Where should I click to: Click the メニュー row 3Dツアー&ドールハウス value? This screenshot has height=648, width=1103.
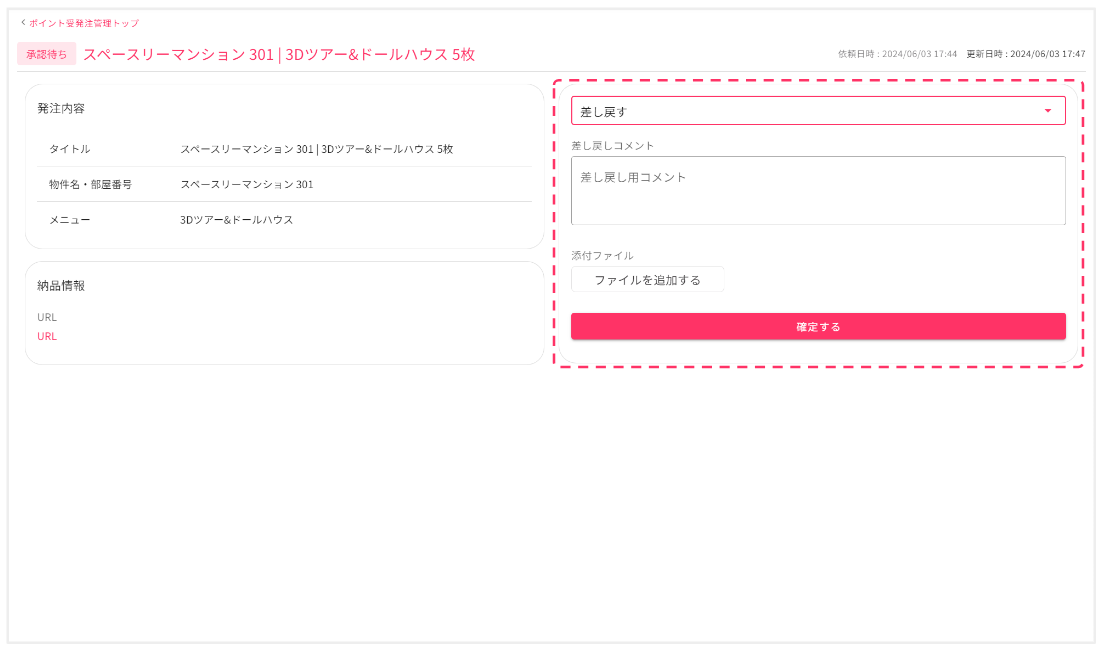(x=236, y=220)
